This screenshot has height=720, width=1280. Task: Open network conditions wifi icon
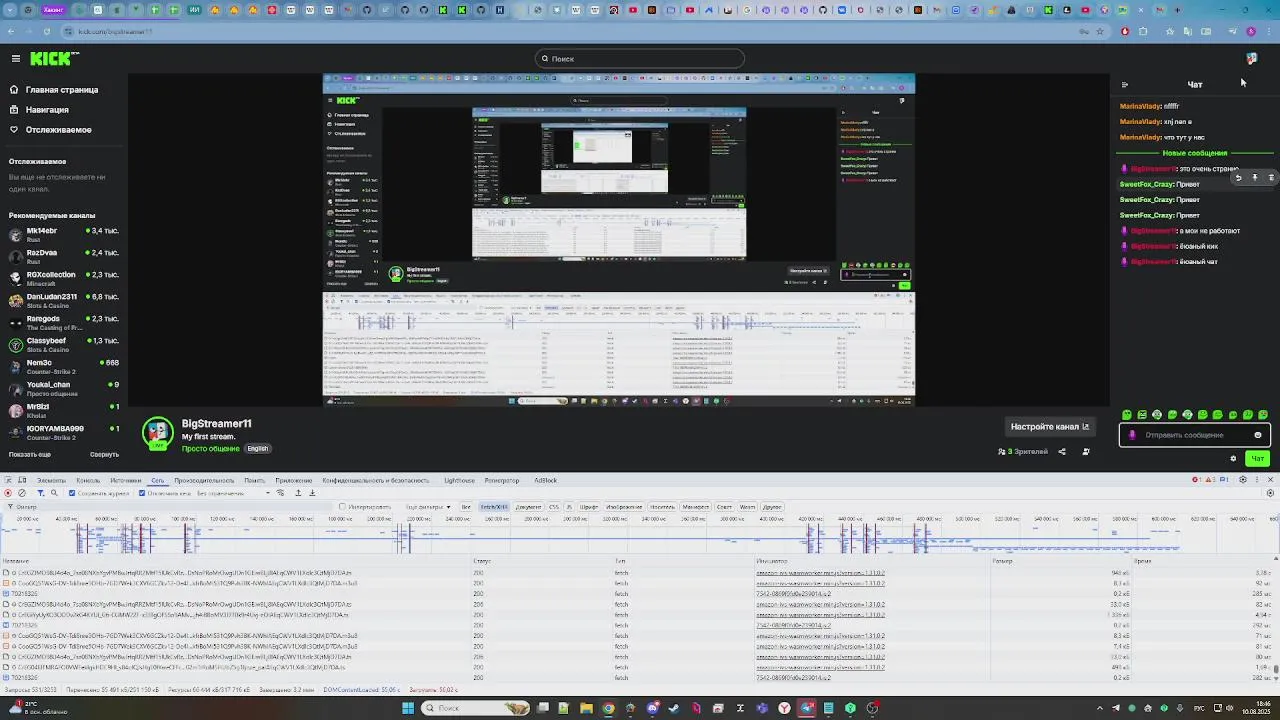point(280,493)
